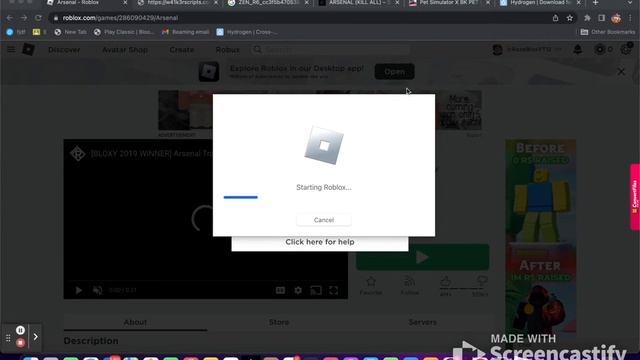
Task: Like the game with thumbs up
Action: (445, 281)
